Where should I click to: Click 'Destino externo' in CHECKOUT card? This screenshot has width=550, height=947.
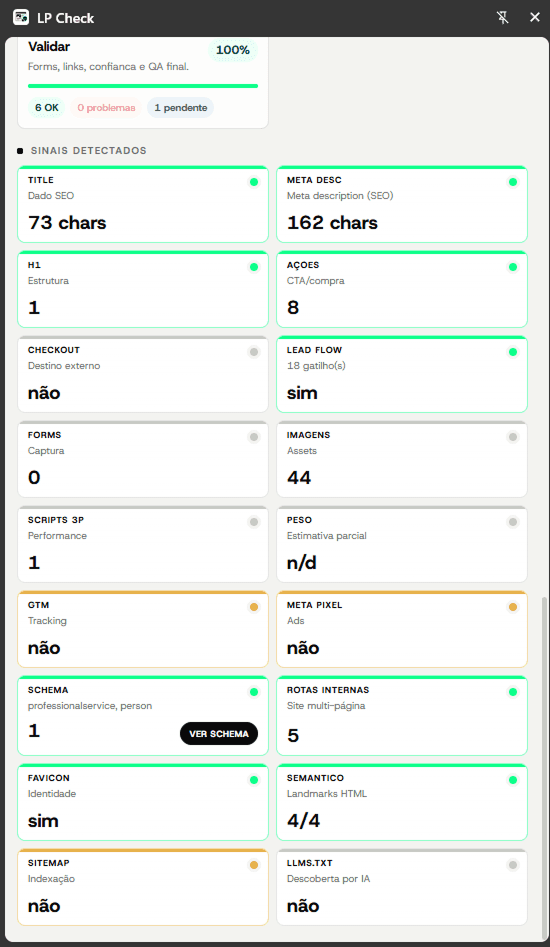click(64, 366)
